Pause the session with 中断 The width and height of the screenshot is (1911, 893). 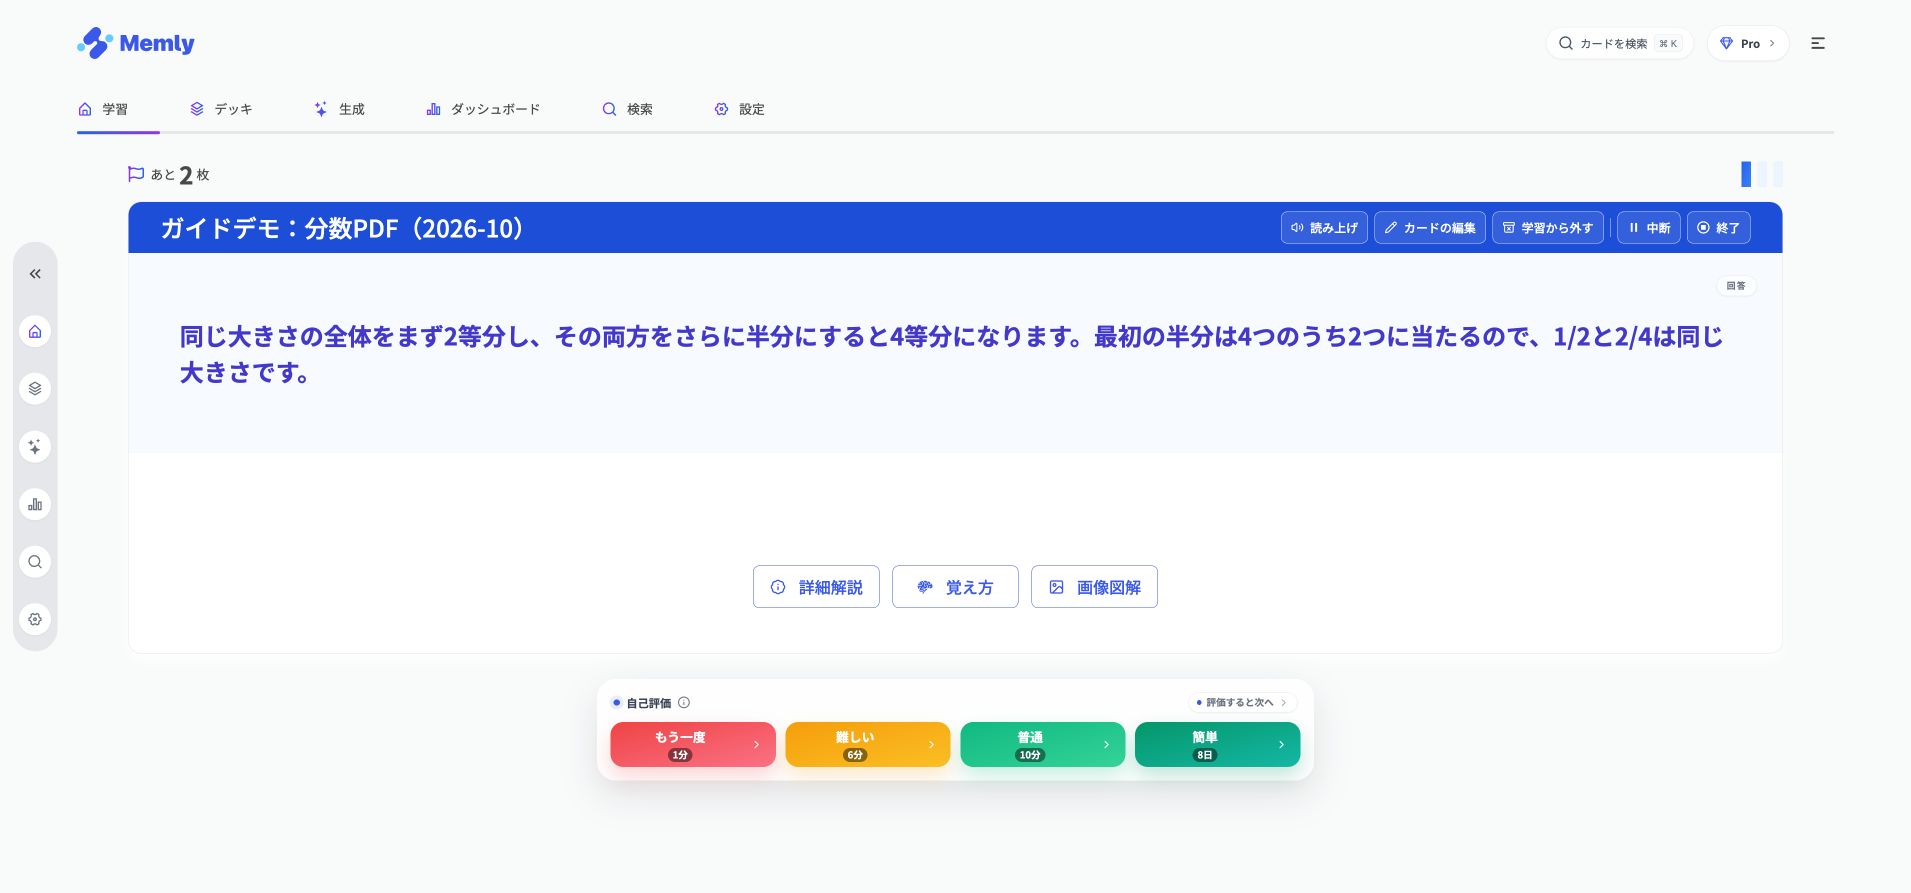click(x=1649, y=228)
